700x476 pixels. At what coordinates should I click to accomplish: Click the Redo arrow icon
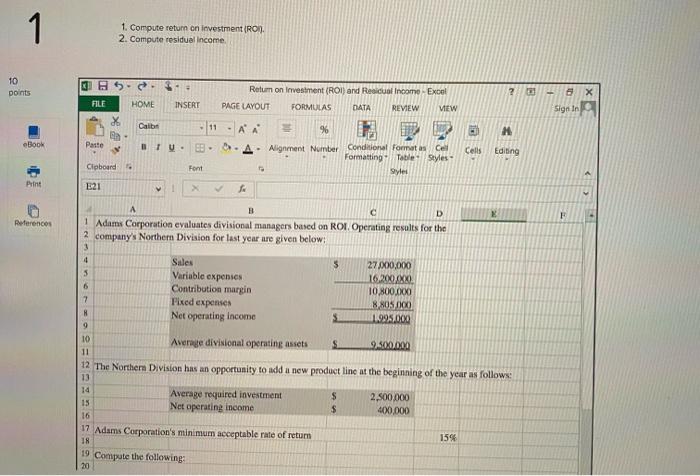pyautogui.click(x=142, y=85)
